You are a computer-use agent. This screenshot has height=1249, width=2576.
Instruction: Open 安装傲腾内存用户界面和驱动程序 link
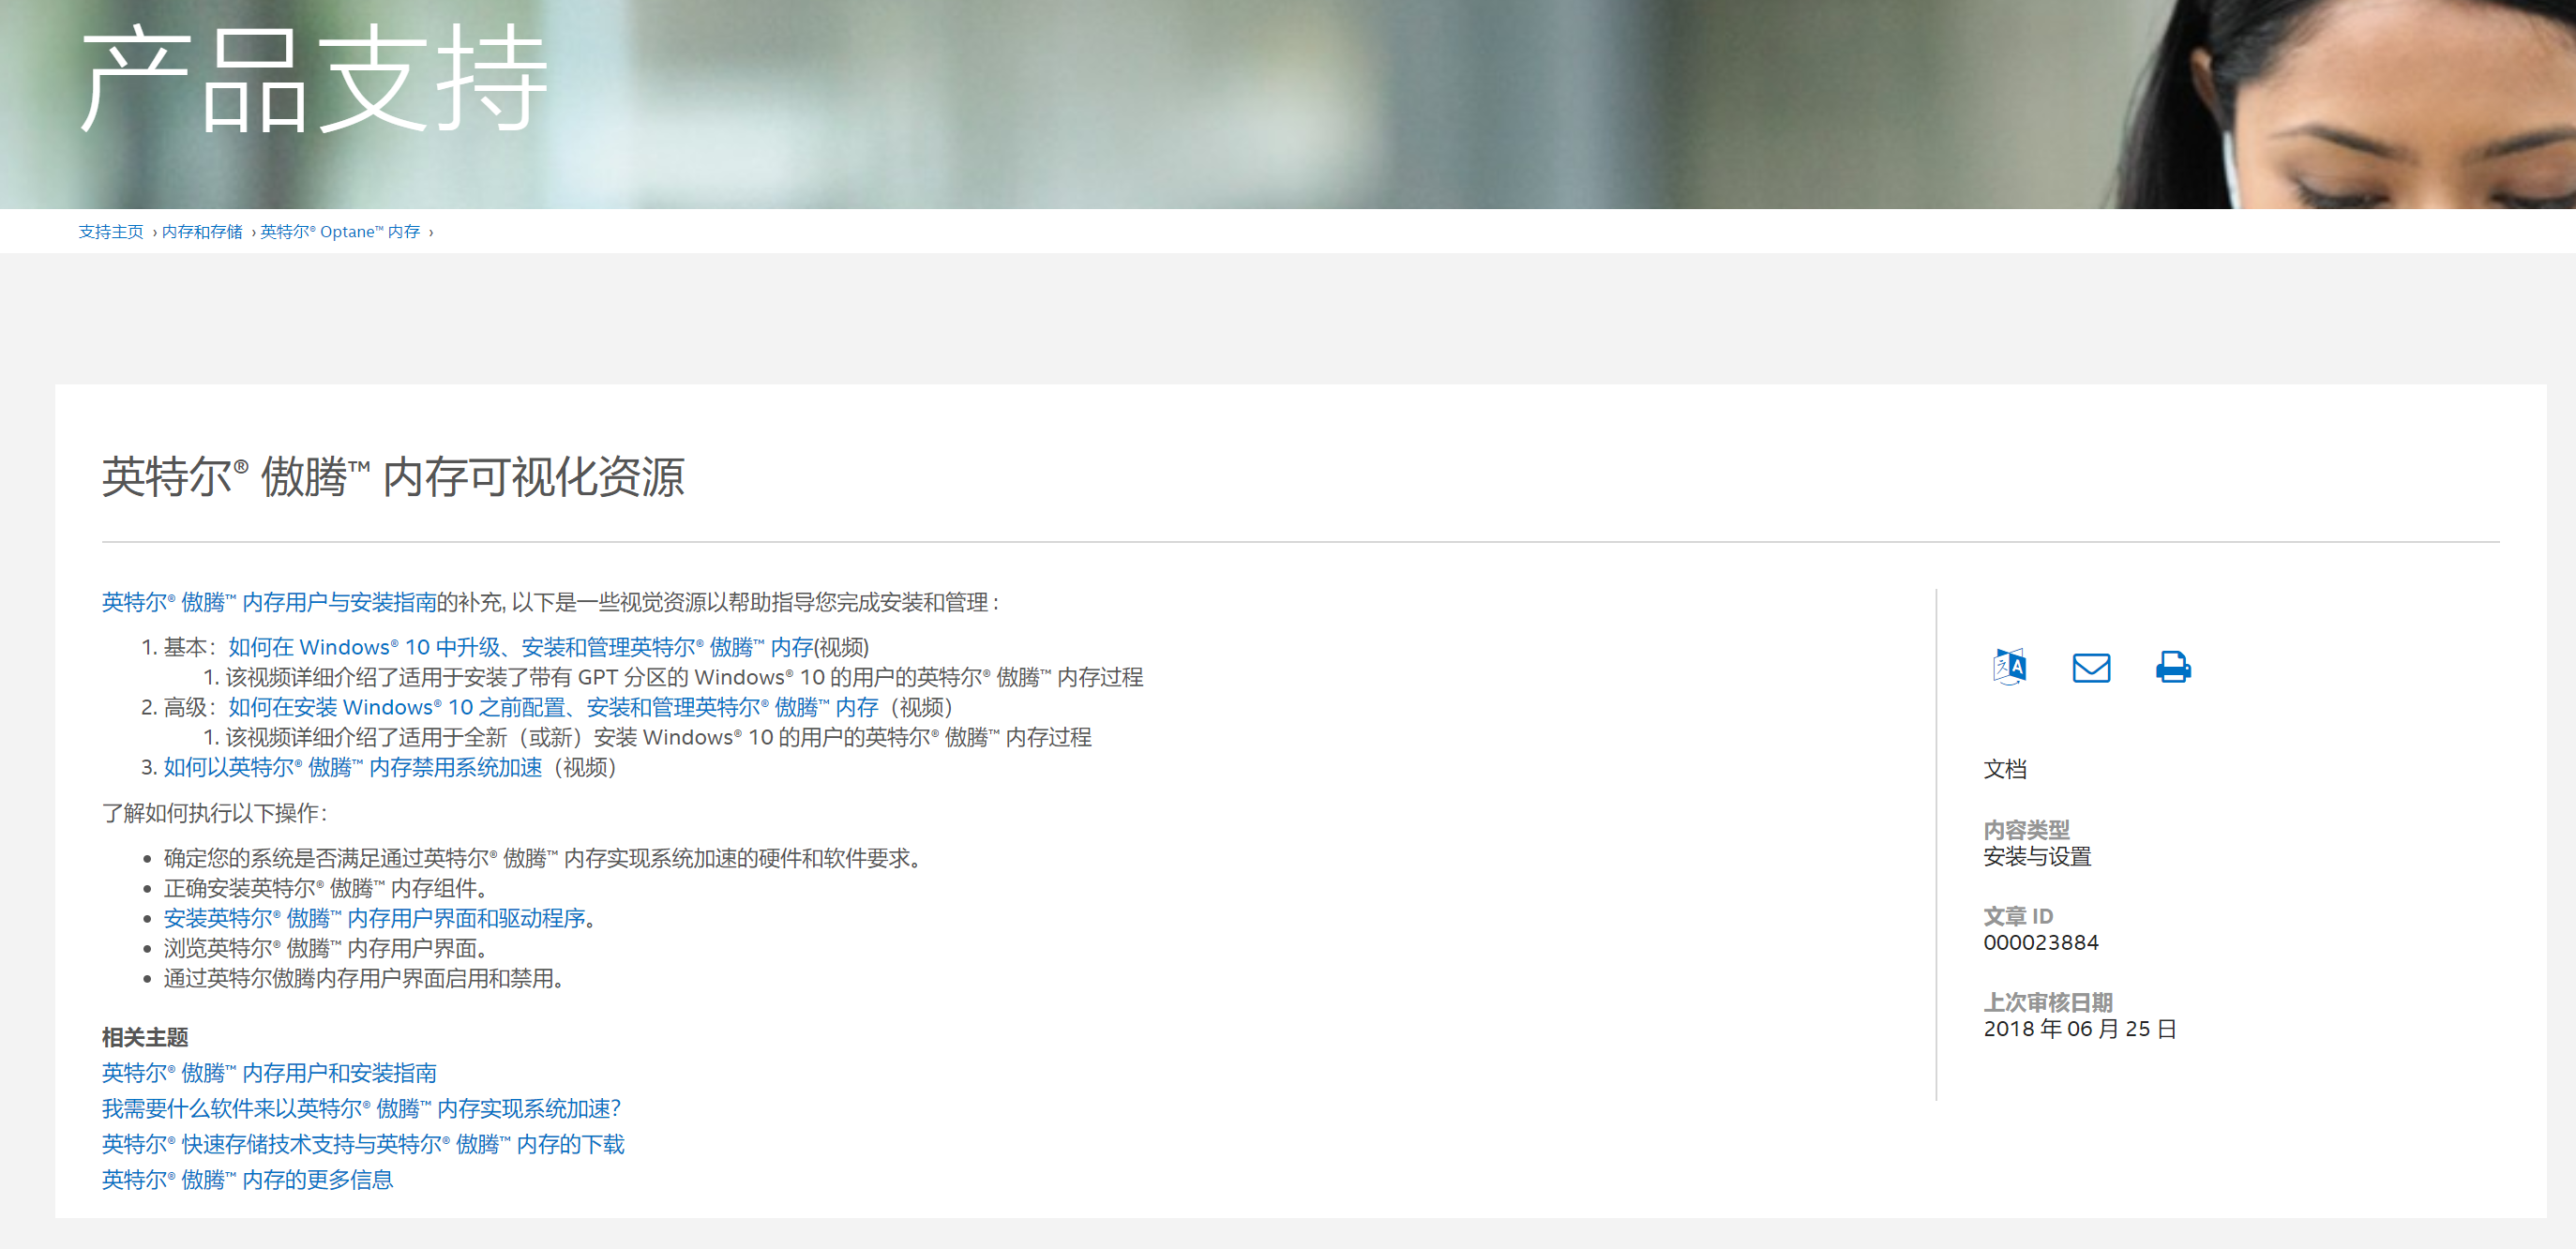(374, 918)
